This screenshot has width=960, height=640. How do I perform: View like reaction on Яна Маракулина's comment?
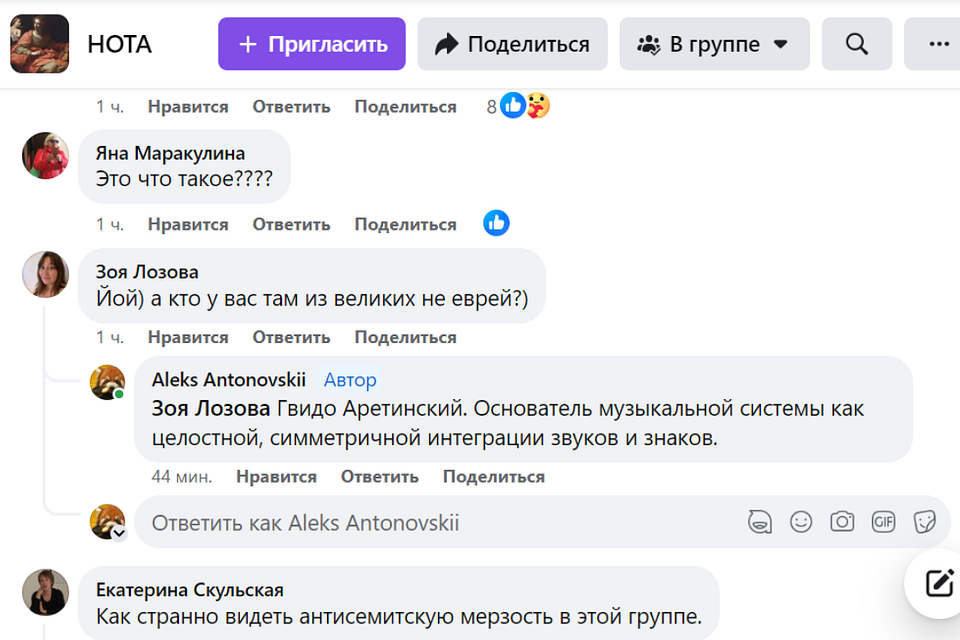(496, 223)
